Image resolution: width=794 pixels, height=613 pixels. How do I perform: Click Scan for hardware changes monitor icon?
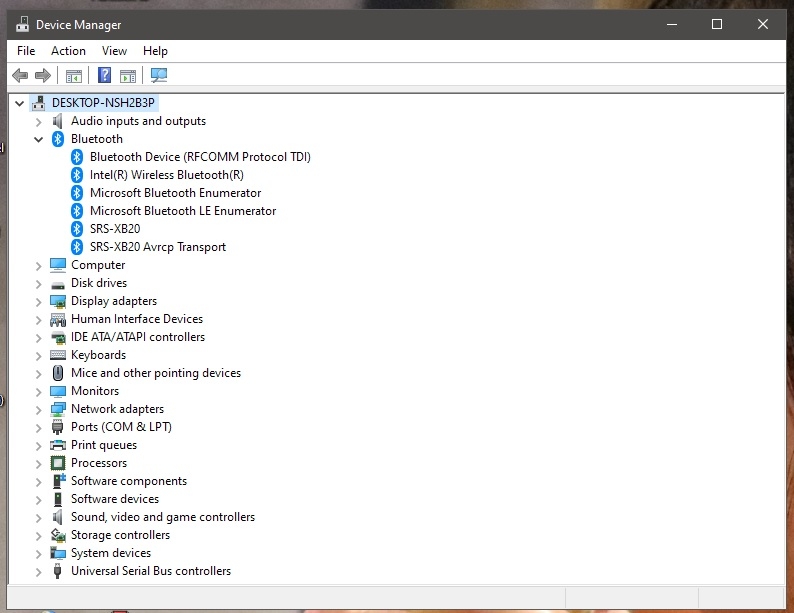[158, 75]
